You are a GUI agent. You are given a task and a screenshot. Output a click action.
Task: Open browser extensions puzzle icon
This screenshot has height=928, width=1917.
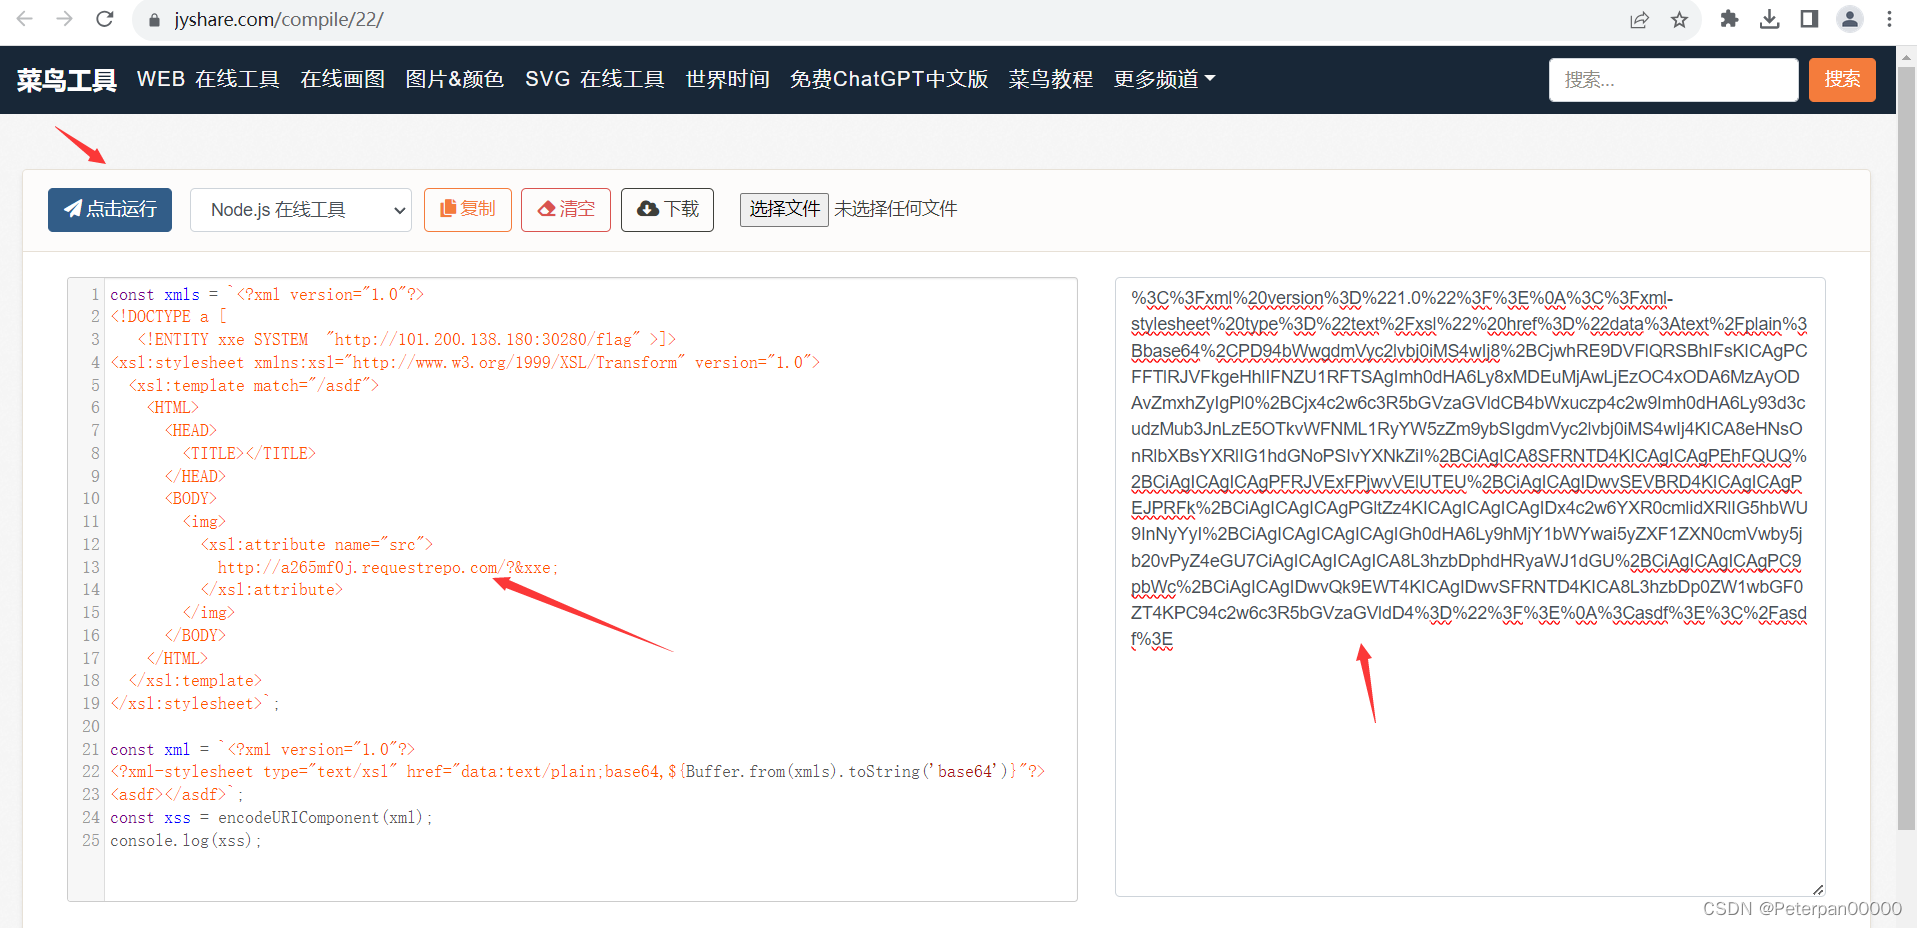[x=1729, y=19]
